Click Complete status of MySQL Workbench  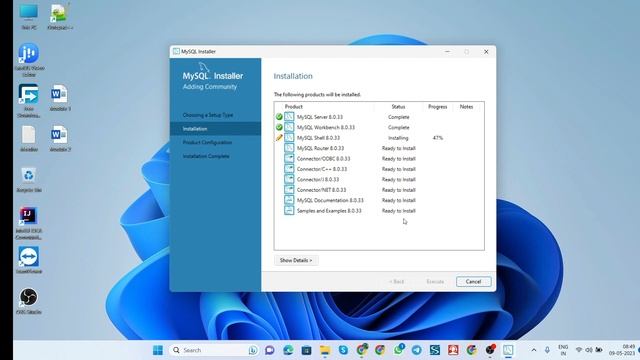click(x=398, y=127)
